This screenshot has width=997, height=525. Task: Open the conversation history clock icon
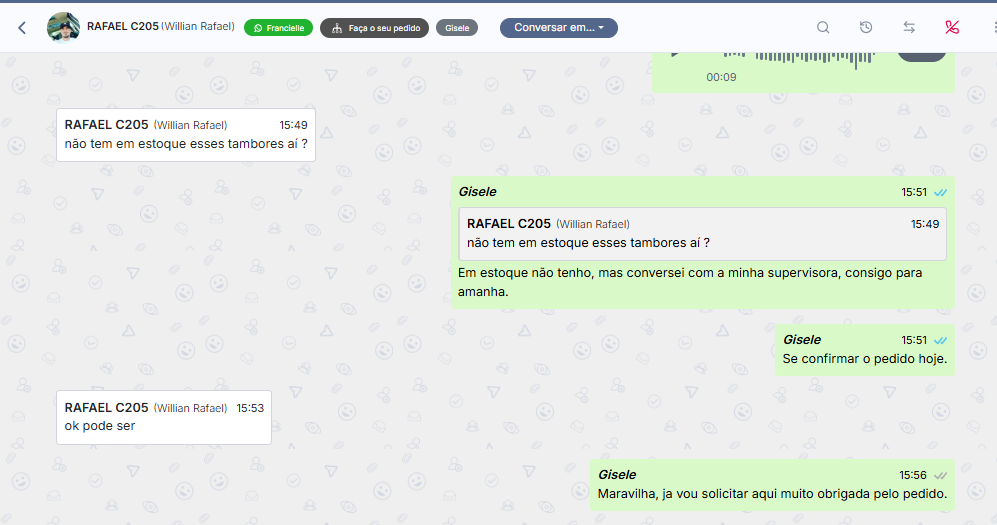[865, 27]
